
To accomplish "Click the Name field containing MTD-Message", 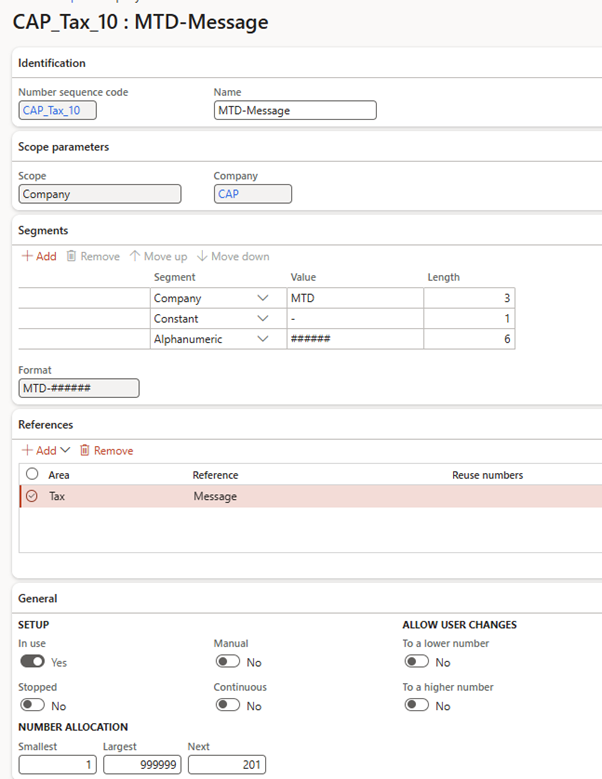I will (x=295, y=110).
